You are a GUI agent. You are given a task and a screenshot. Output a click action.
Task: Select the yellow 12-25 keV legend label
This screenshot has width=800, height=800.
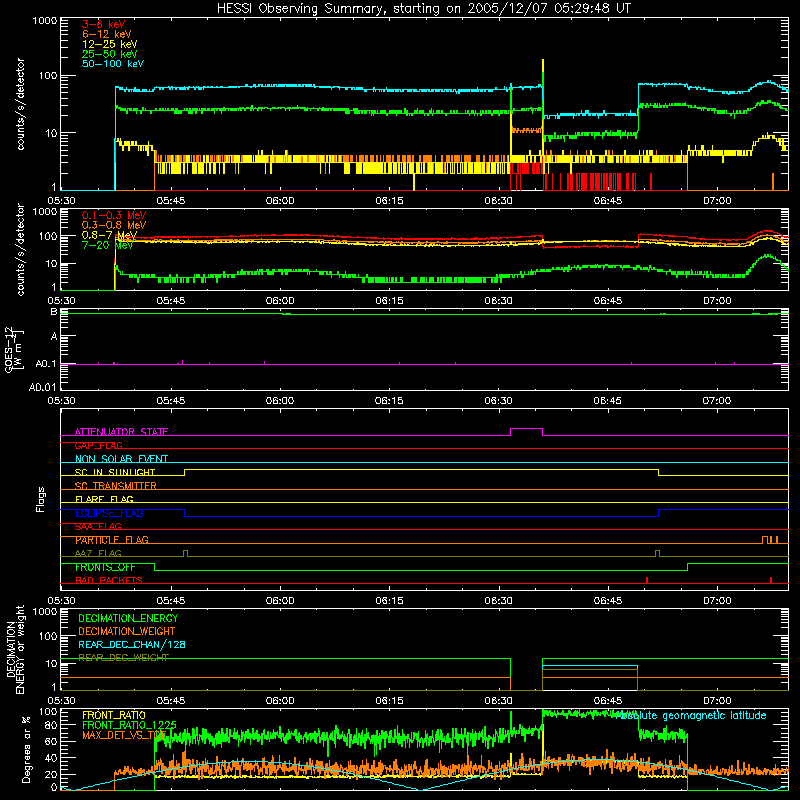coord(110,44)
